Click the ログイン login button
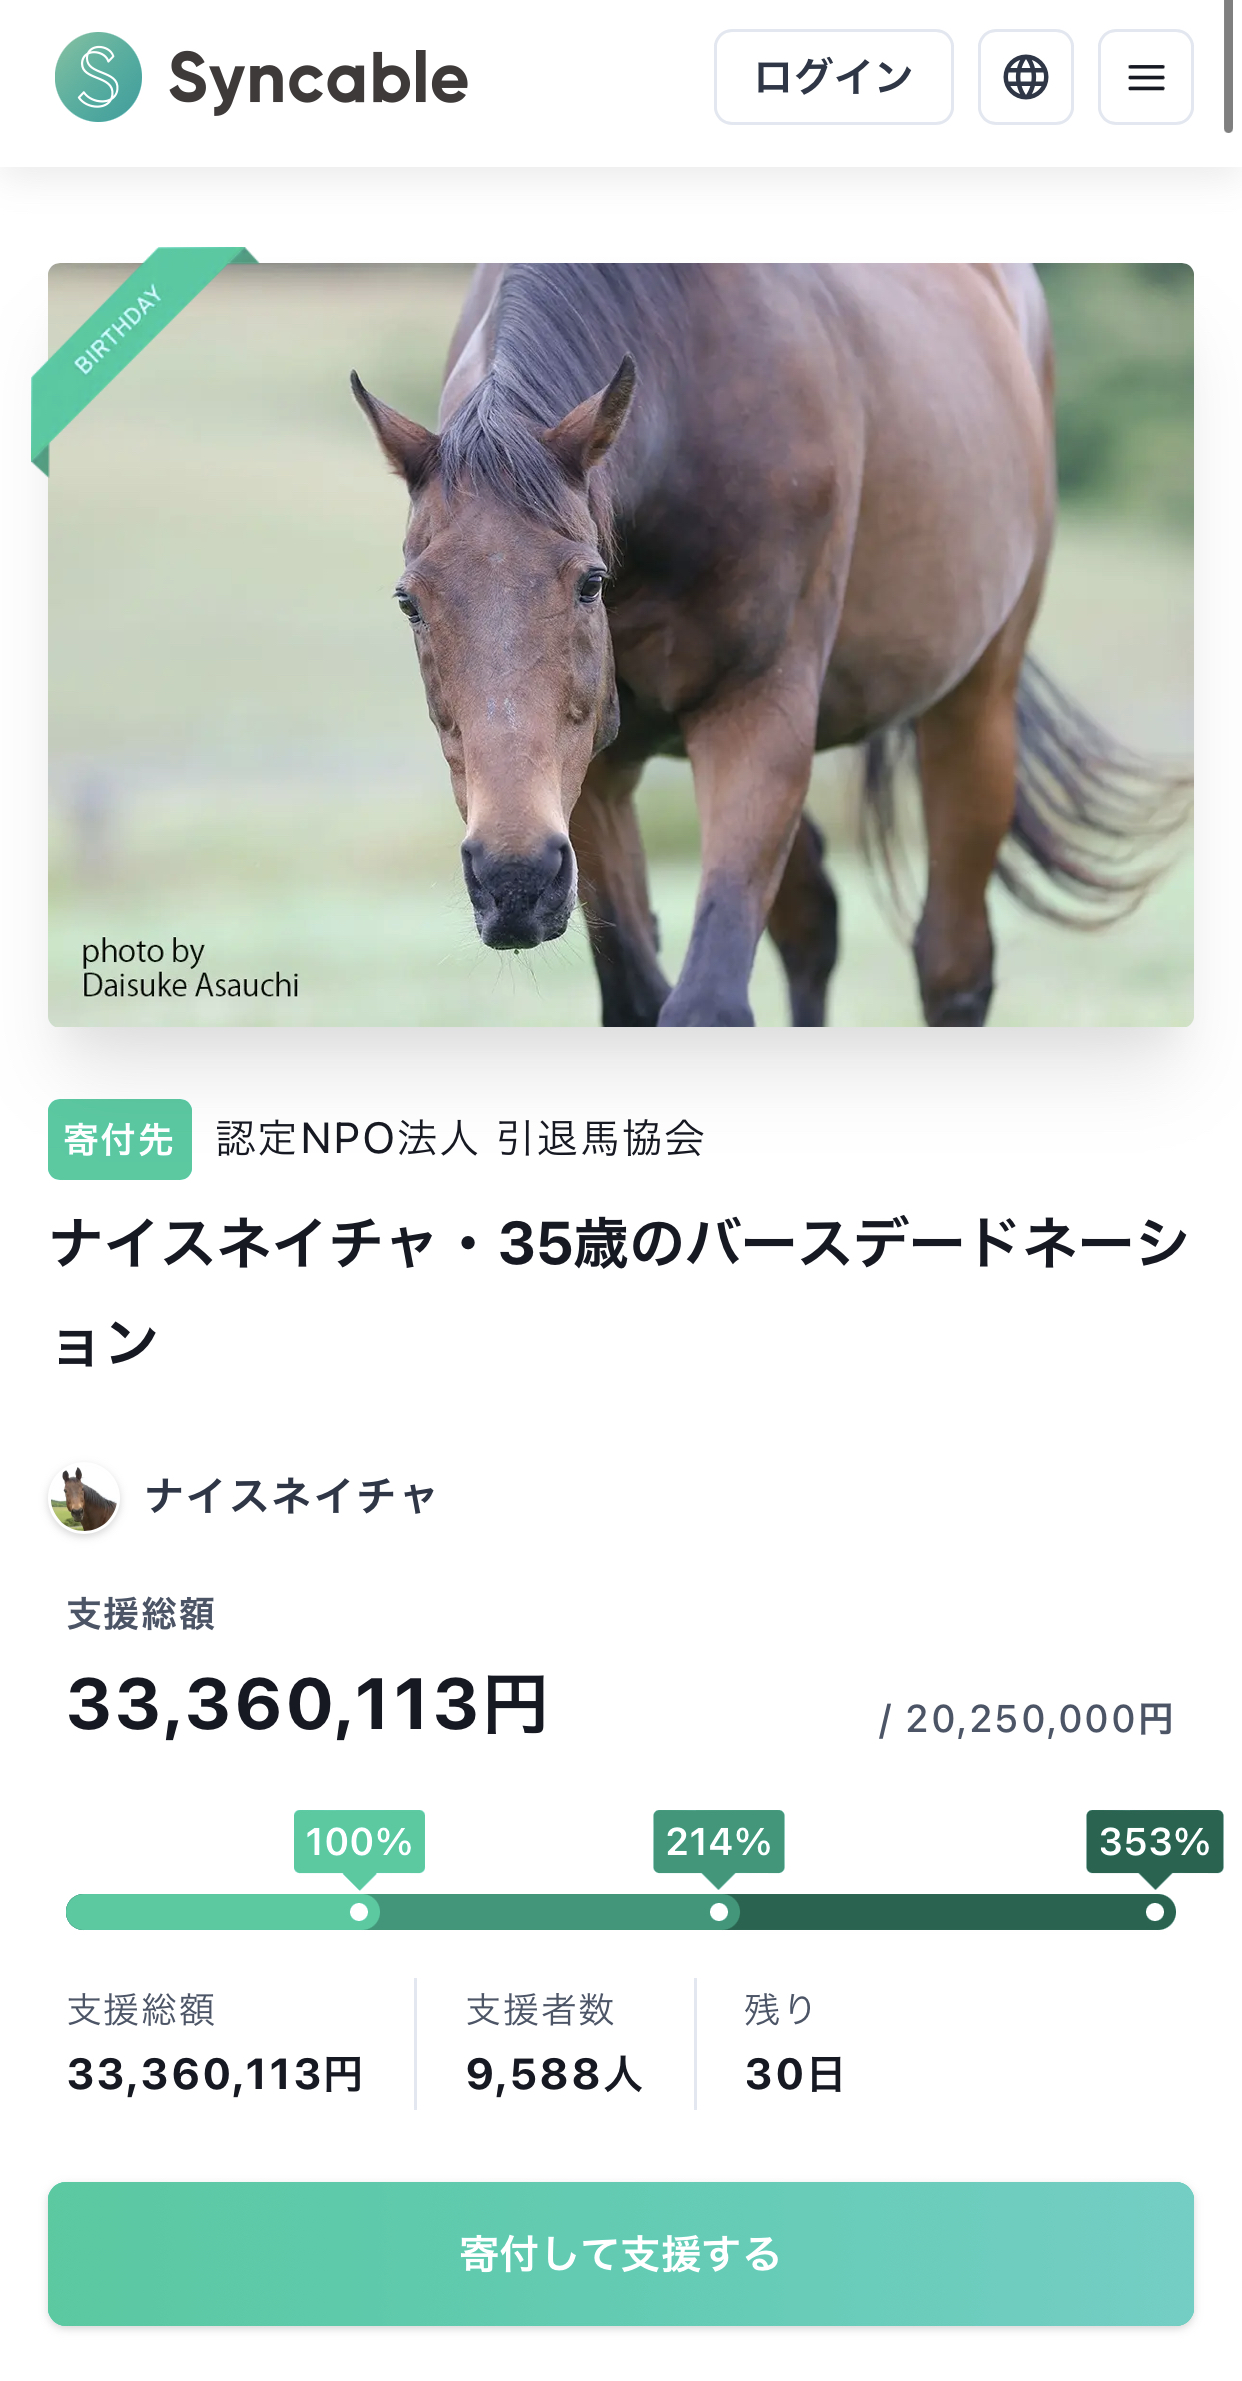 (x=833, y=77)
